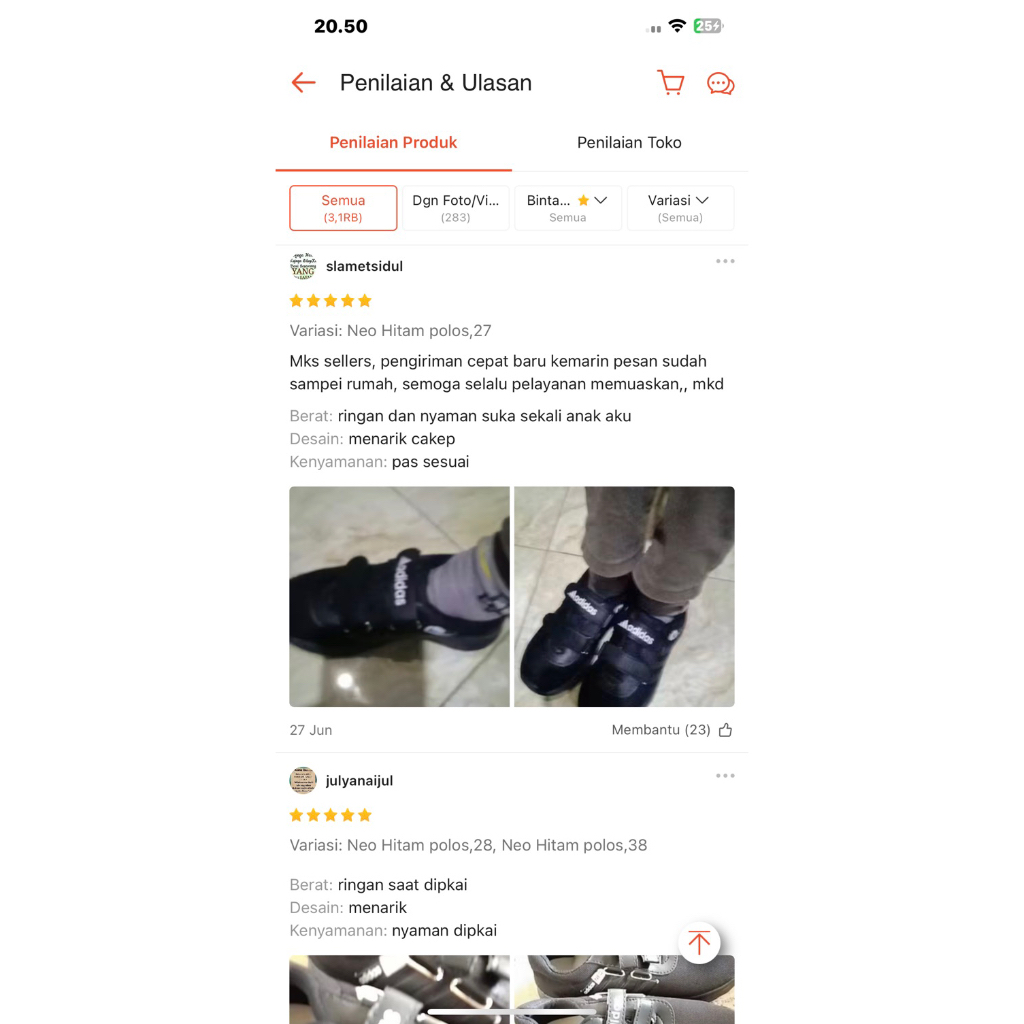Tap Membantu (23) helpful label

click(661, 730)
